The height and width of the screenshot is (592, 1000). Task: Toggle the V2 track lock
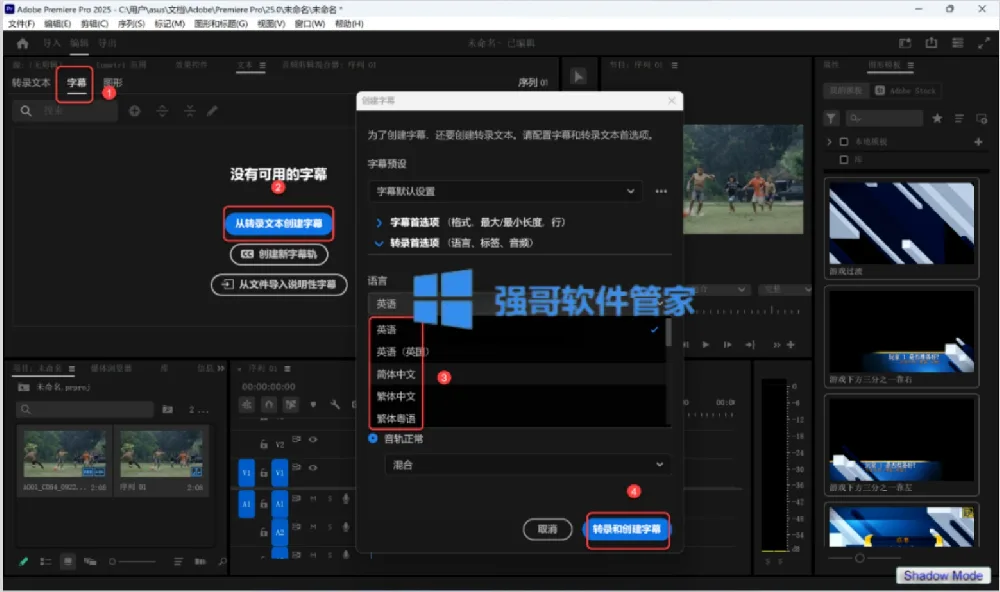[263, 444]
